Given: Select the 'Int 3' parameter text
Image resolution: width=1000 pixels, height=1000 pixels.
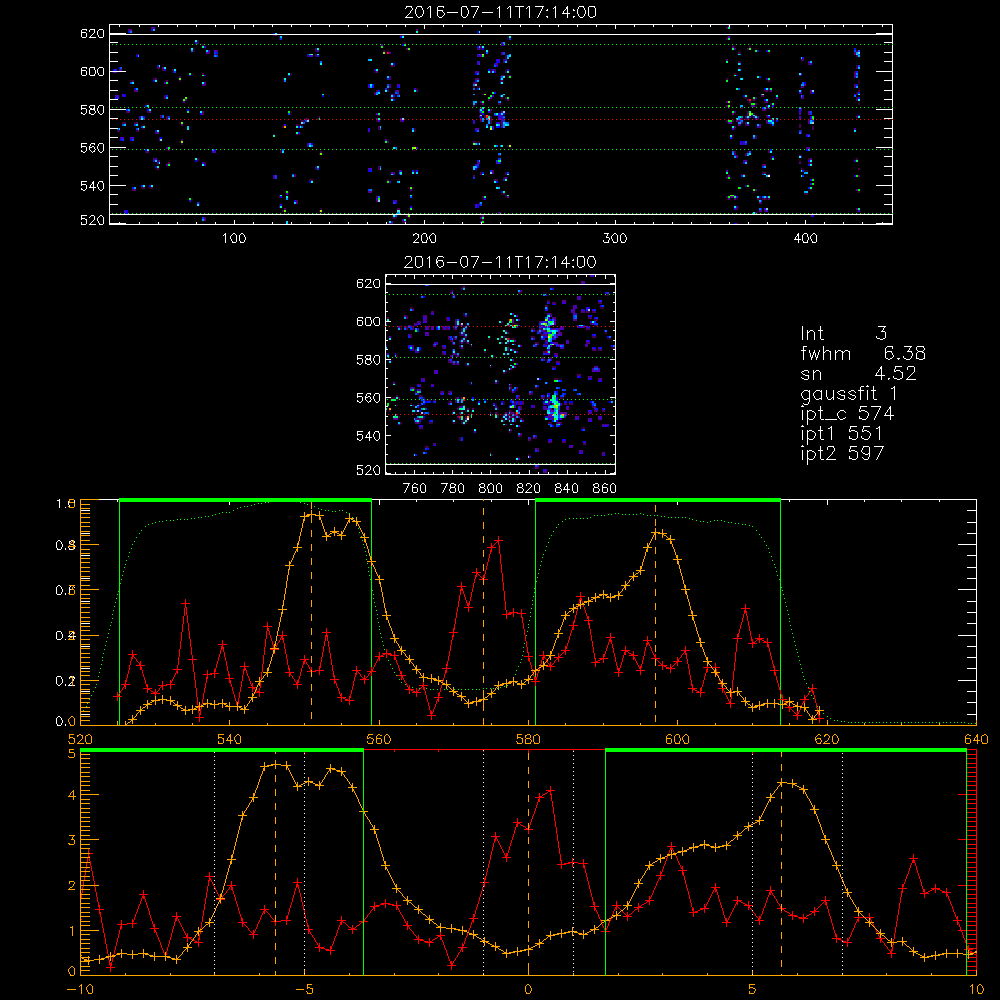Looking at the screenshot, I should [x=843, y=333].
